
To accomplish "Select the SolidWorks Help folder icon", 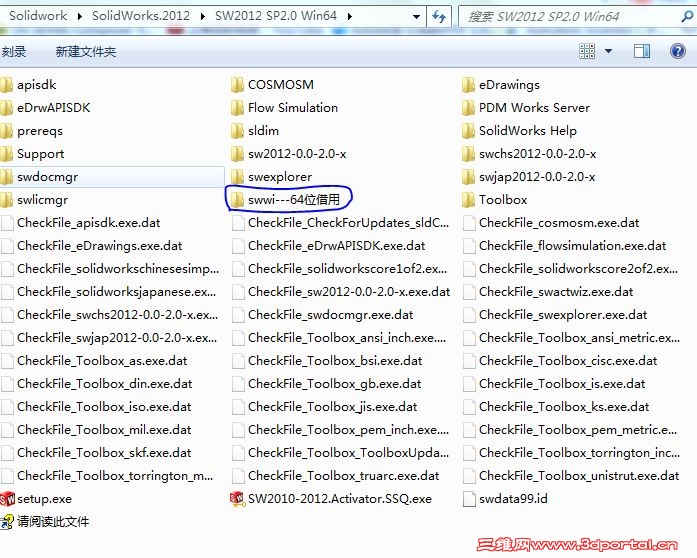I will tap(468, 131).
